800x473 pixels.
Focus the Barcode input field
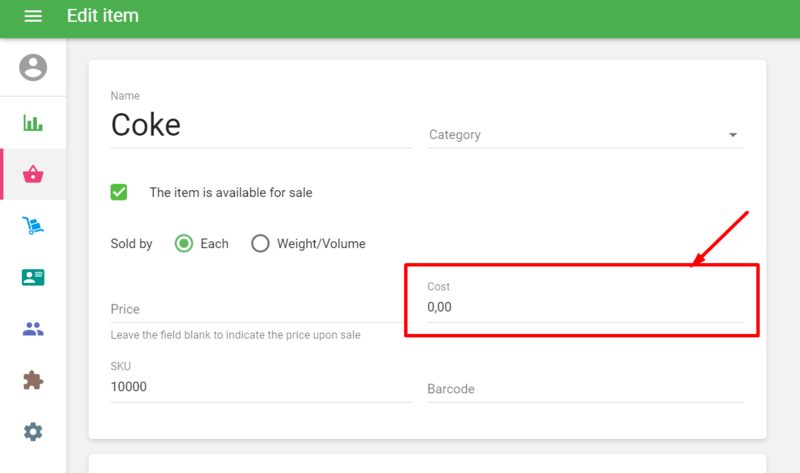[x=585, y=388]
